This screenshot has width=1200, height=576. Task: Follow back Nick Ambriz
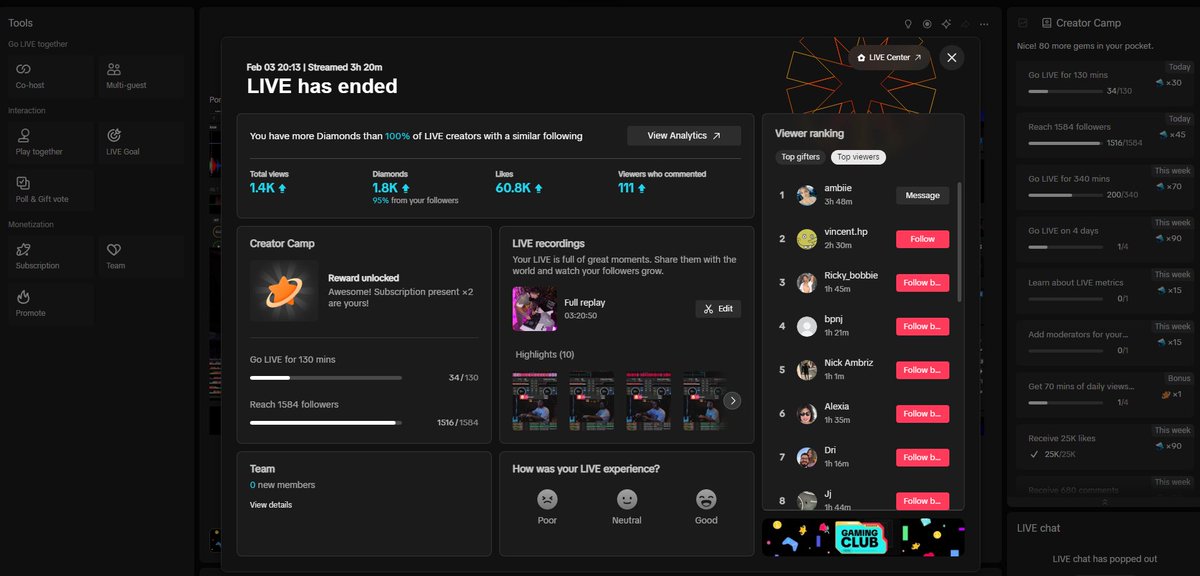922,370
